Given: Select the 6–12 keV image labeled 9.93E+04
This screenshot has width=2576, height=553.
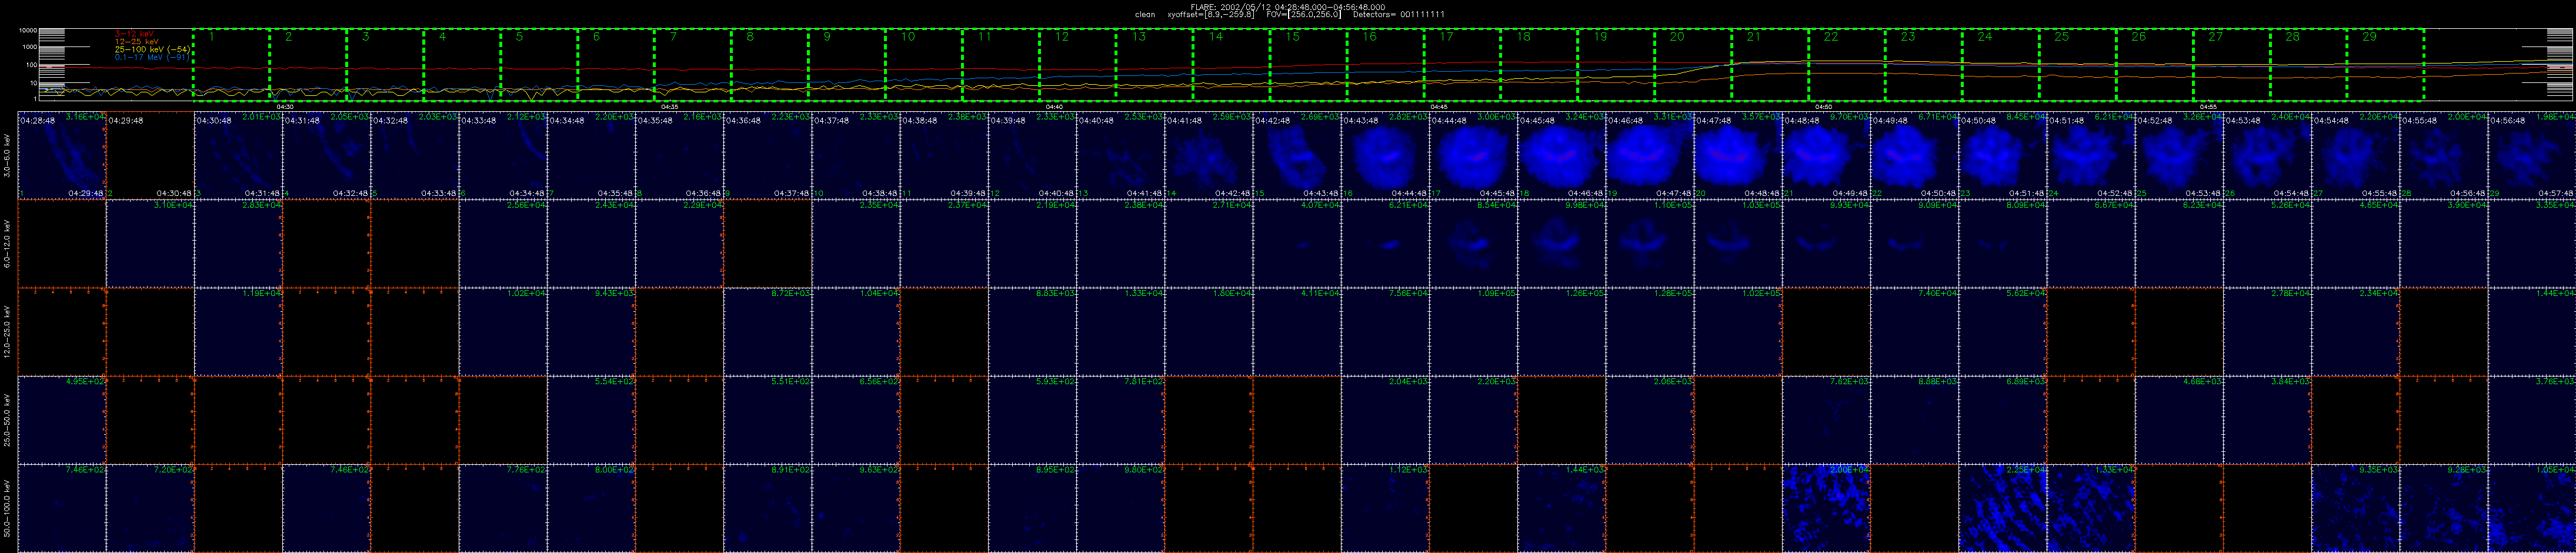Looking at the screenshot, I should click(x=1826, y=243).
